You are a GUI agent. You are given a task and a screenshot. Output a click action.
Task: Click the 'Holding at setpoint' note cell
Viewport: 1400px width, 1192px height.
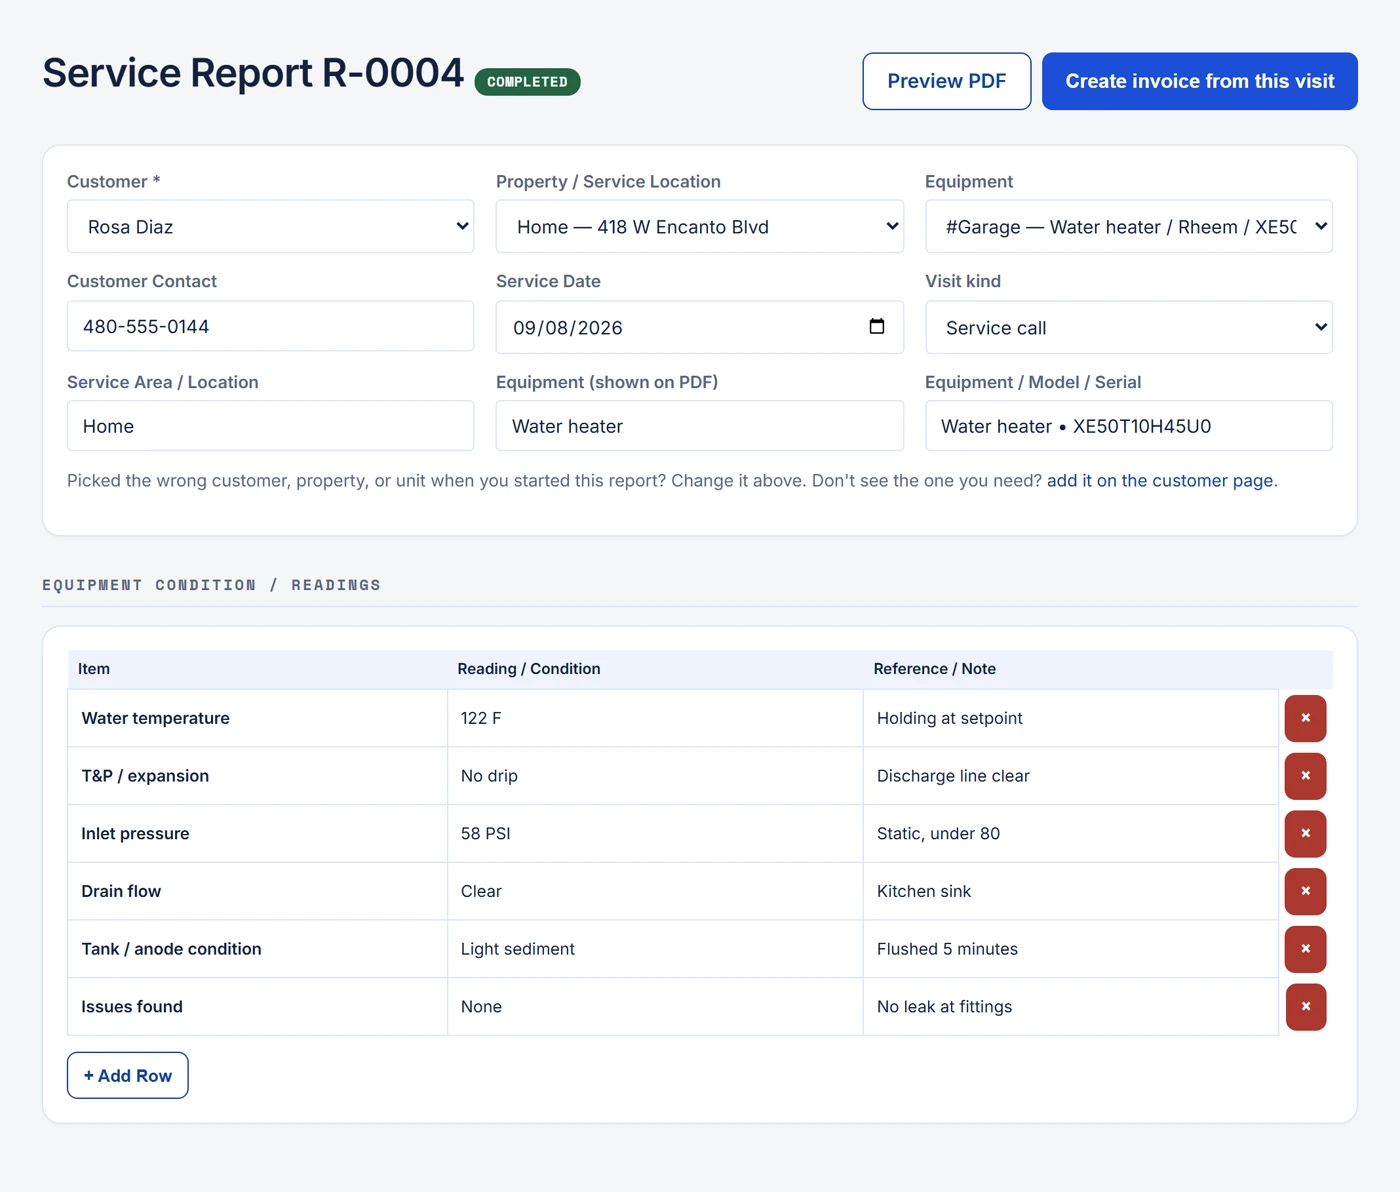click(1071, 718)
